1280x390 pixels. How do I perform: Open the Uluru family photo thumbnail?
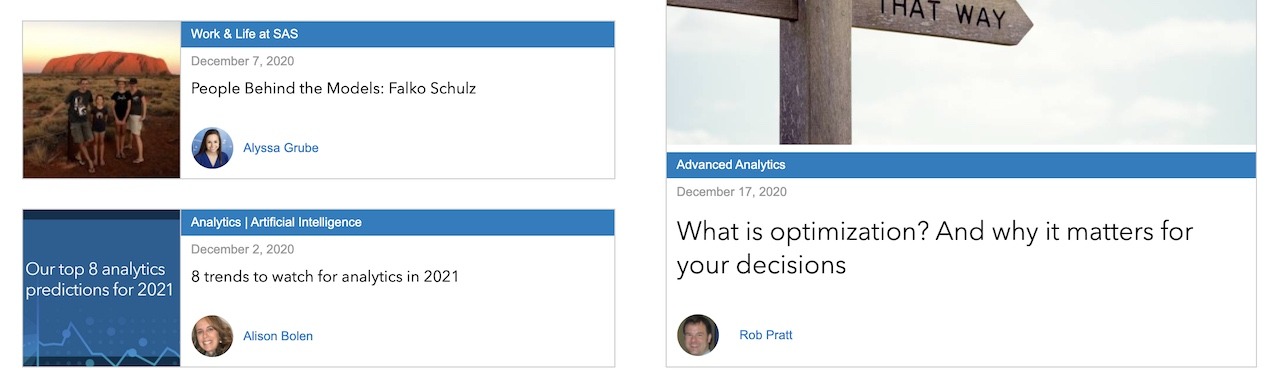coord(102,100)
